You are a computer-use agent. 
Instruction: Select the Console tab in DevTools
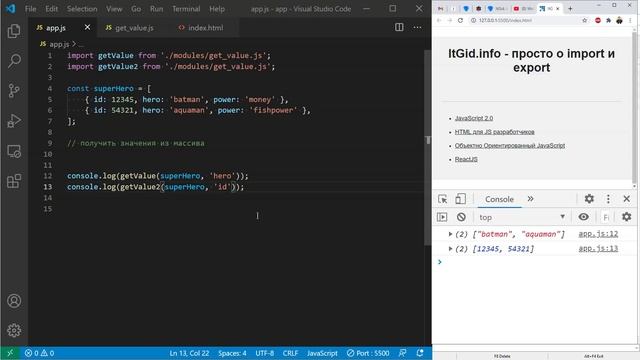click(499, 199)
